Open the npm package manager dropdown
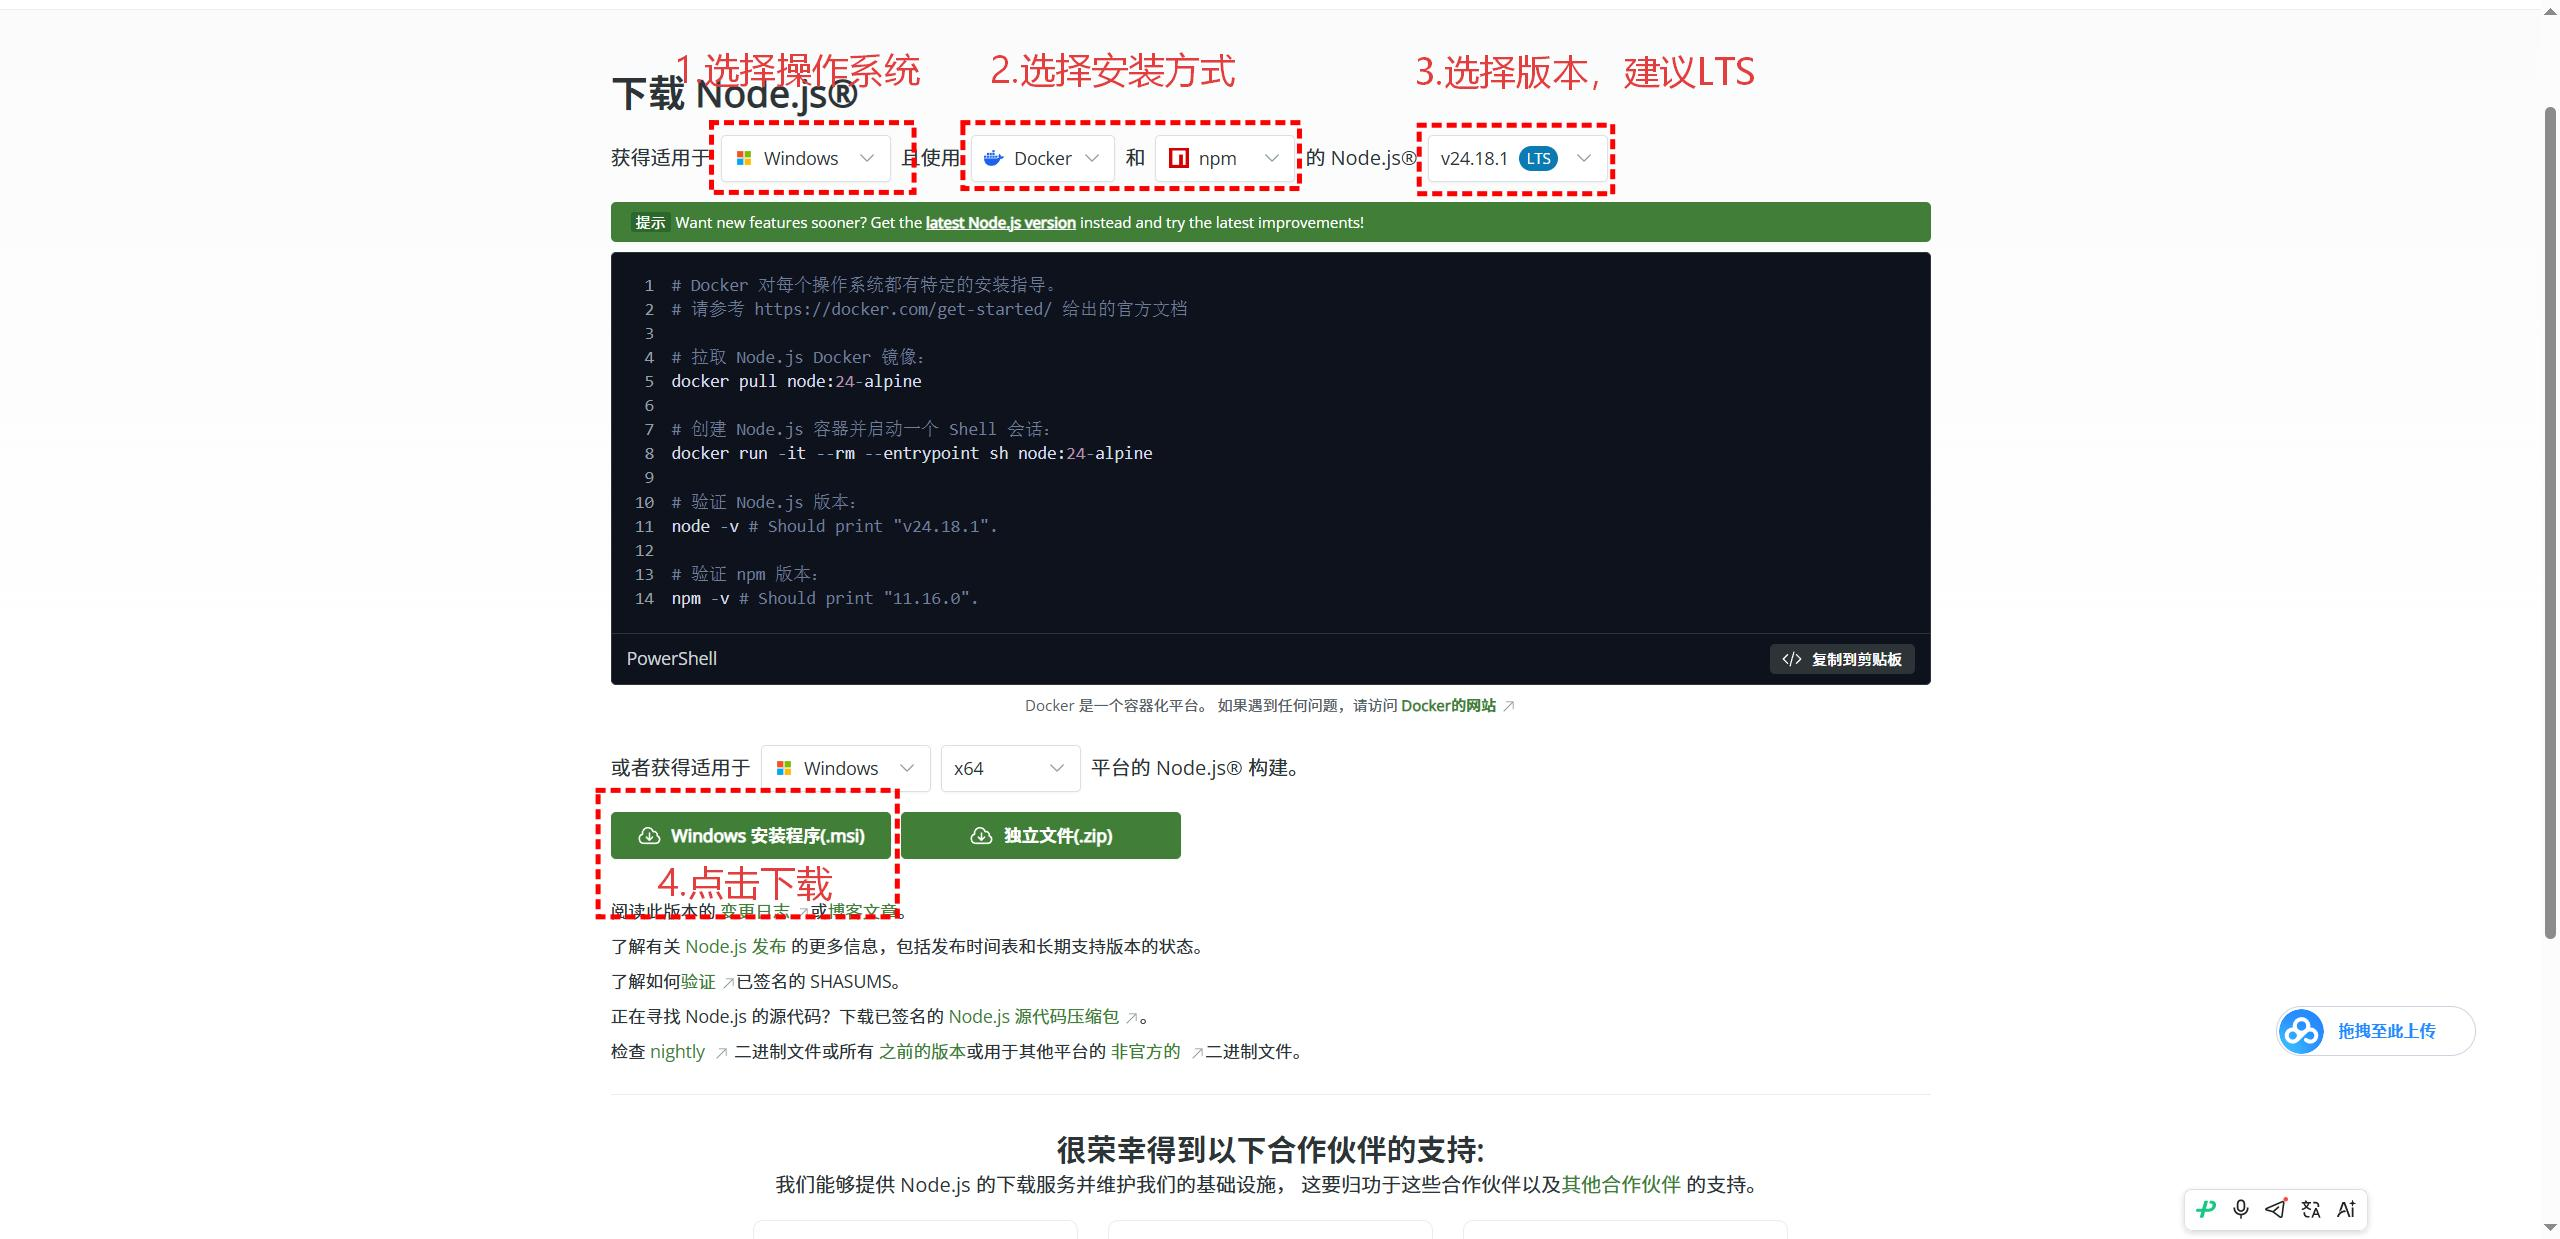This screenshot has width=2560, height=1239. click(x=1224, y=158)
